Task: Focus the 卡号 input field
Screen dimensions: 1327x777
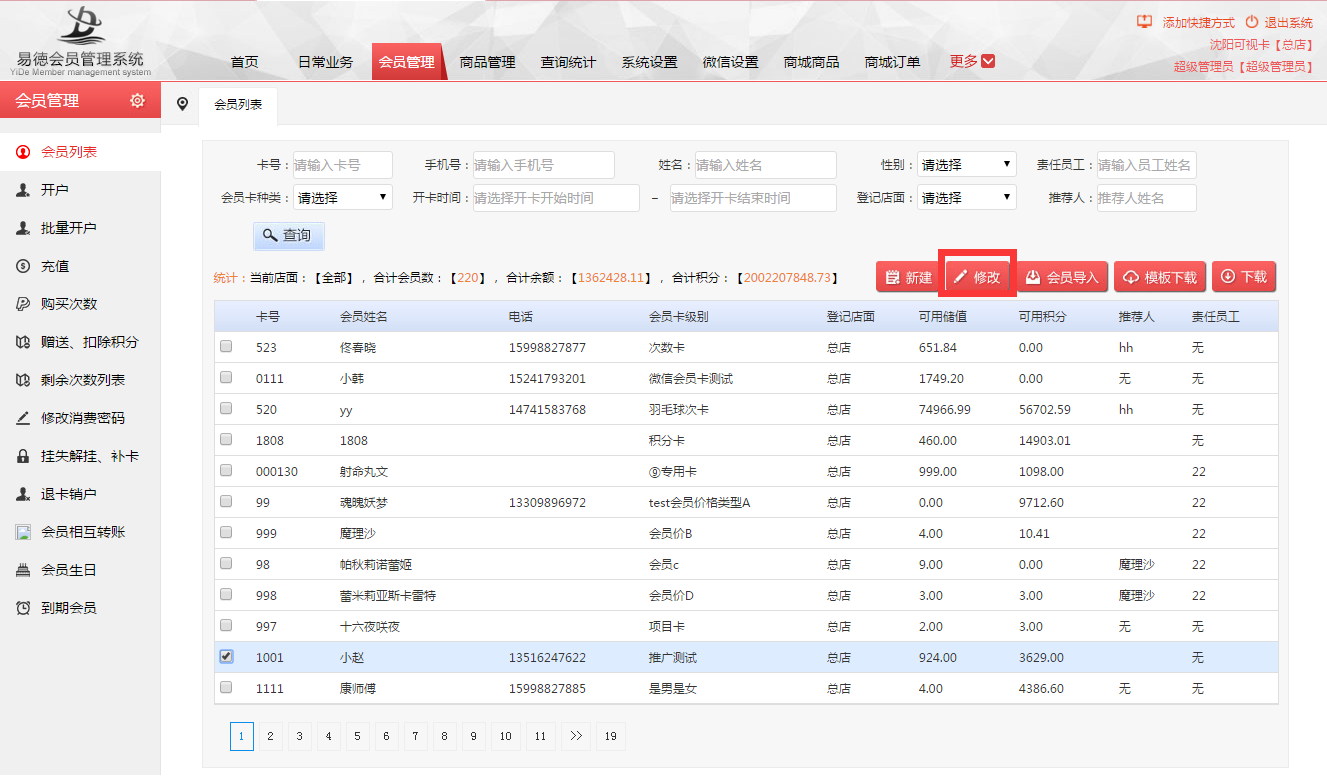Action: tap(343, 165)
